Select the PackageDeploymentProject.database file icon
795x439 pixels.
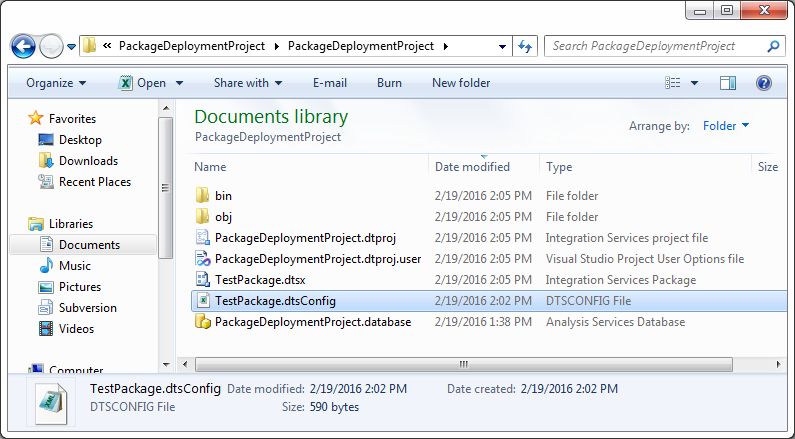202,322
